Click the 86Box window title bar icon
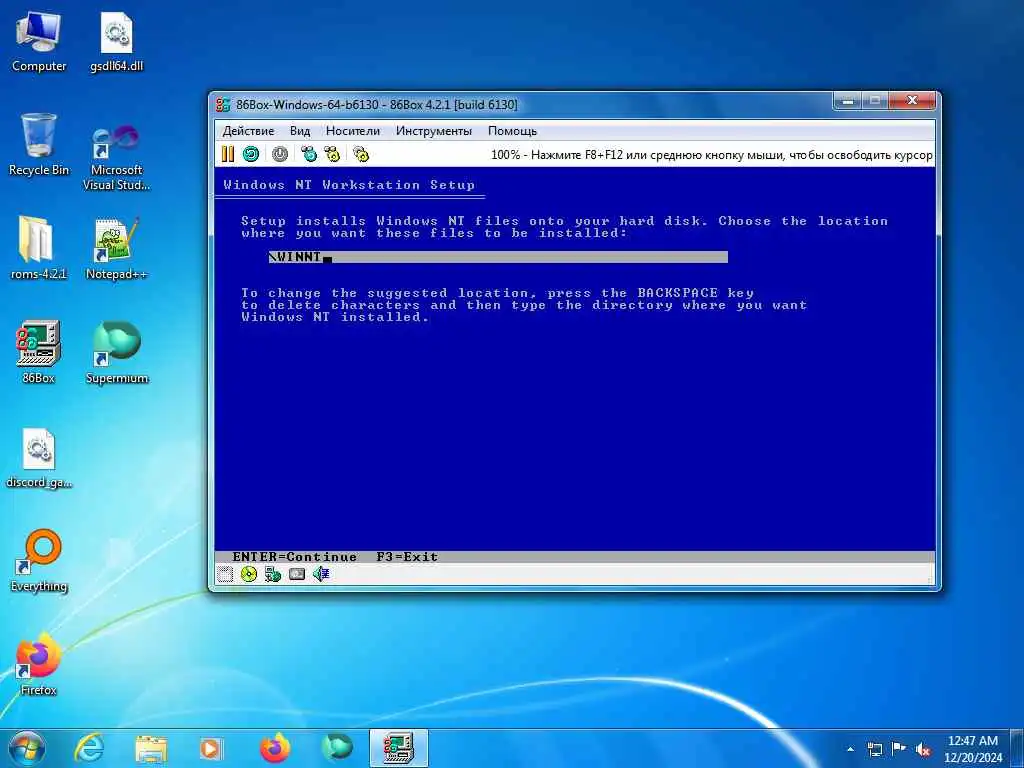This screenshot has width=1024, height=768. coord(223,104)
